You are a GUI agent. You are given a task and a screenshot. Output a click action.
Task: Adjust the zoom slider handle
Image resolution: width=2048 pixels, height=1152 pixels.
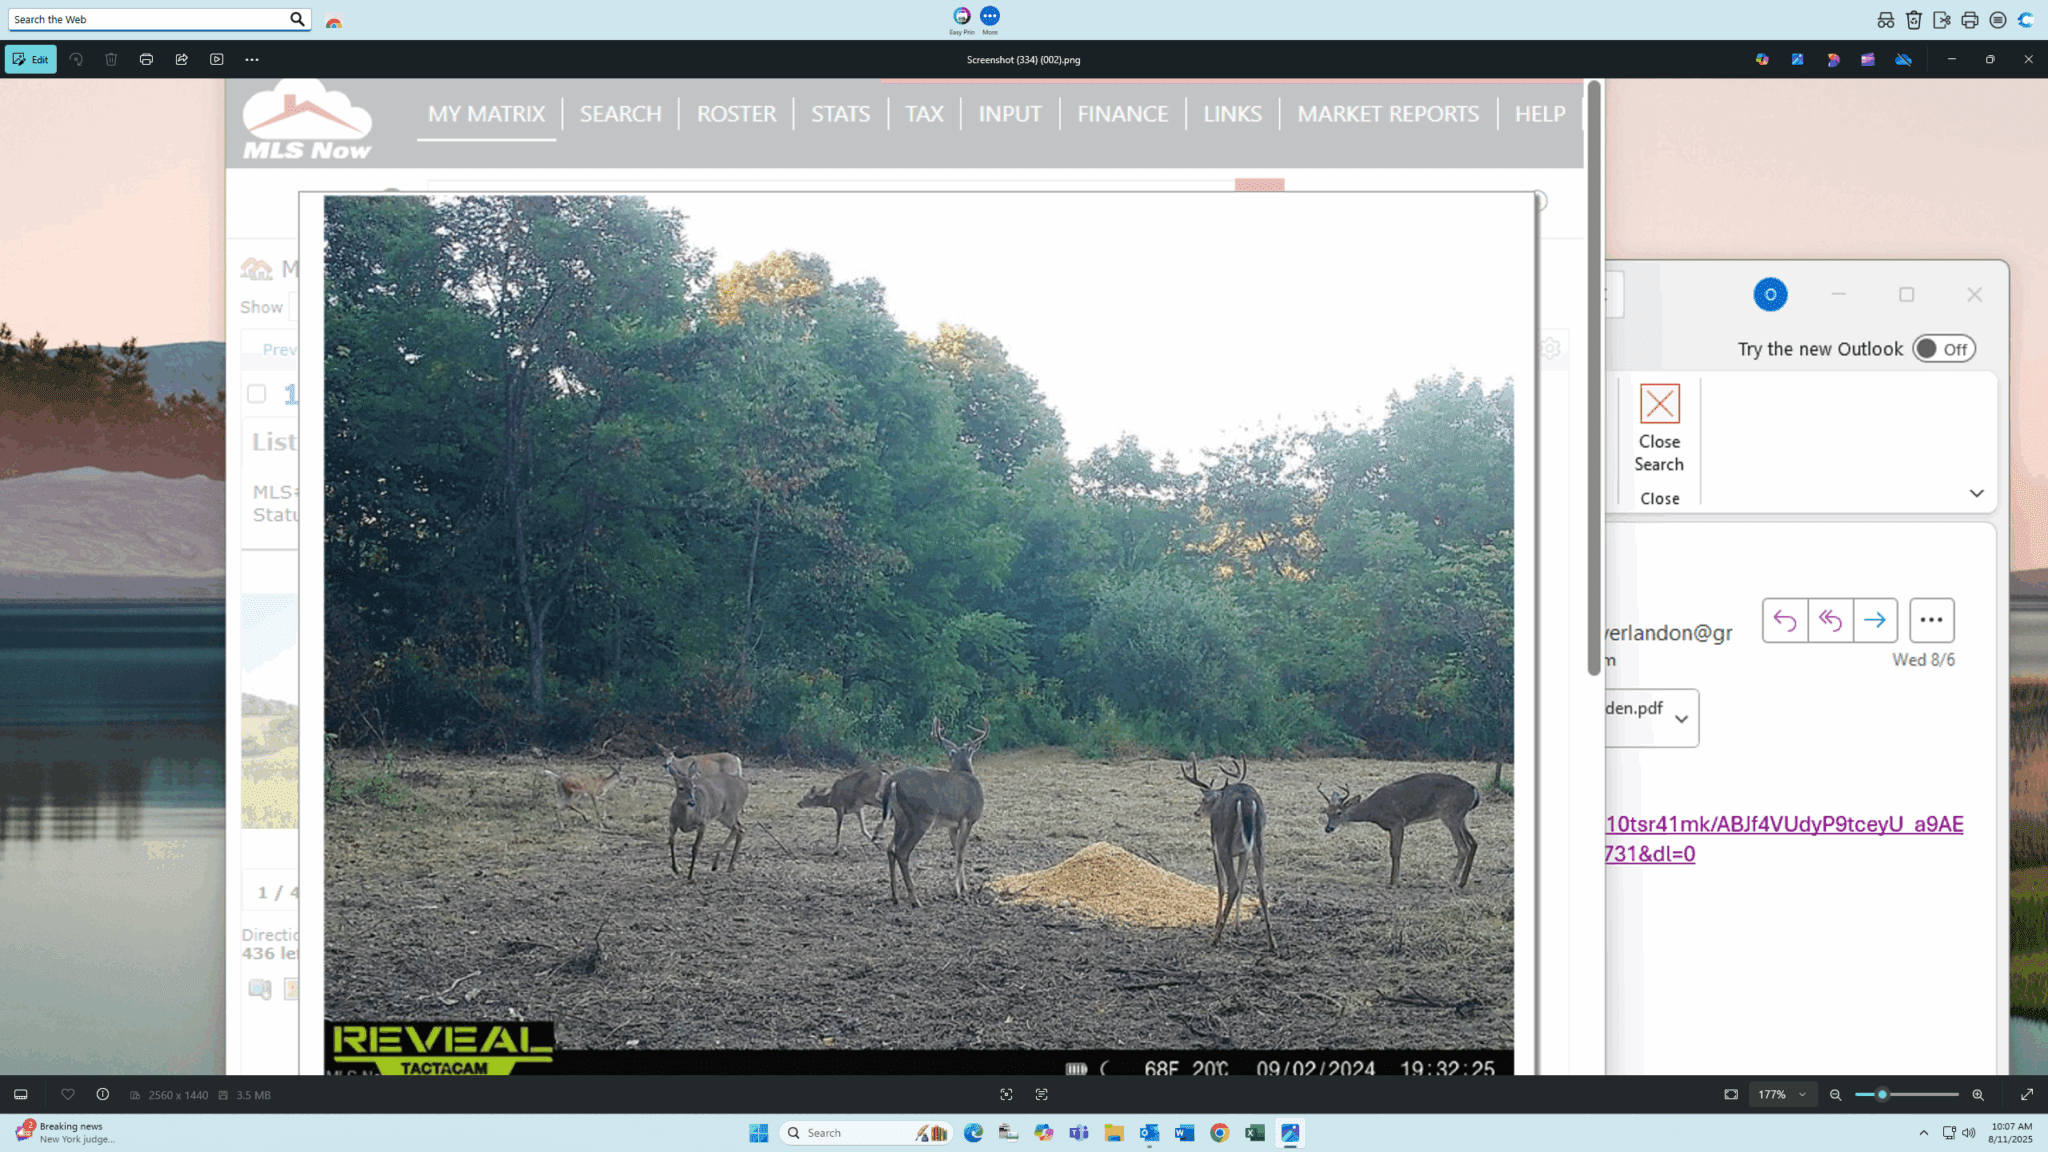click(x=1881, y=1095)
